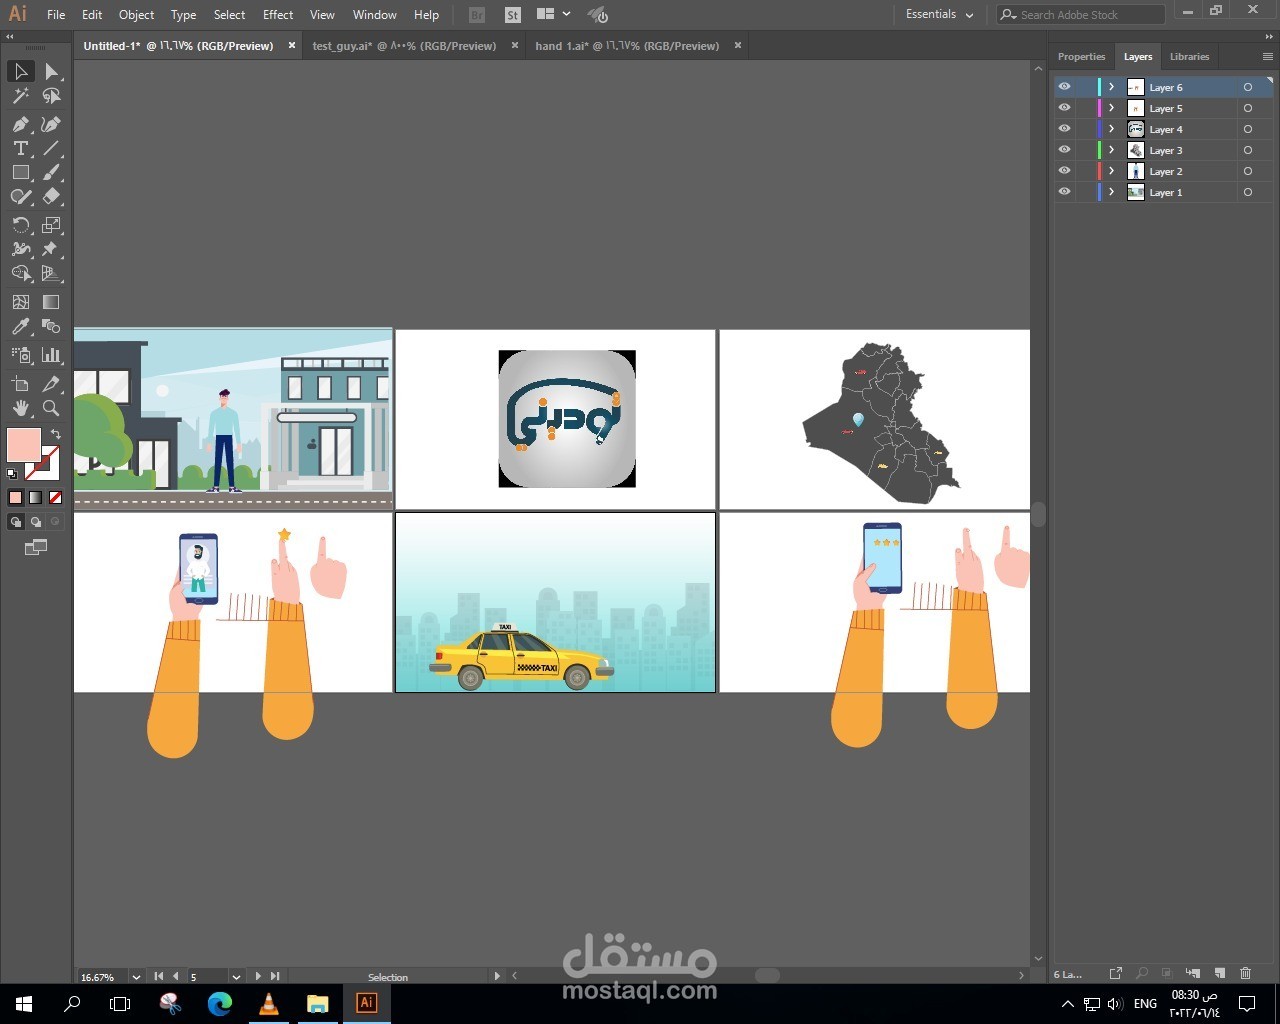Select the Pen tool
Image resolution: width=1280 pixels, height=1024 pixels.
click(21, 124)
